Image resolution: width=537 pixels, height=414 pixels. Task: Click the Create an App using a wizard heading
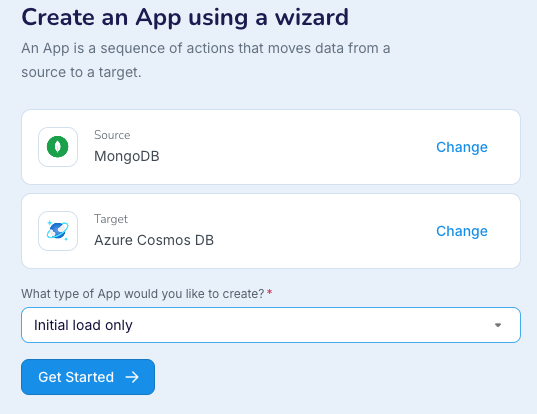(x=185, y=17)
